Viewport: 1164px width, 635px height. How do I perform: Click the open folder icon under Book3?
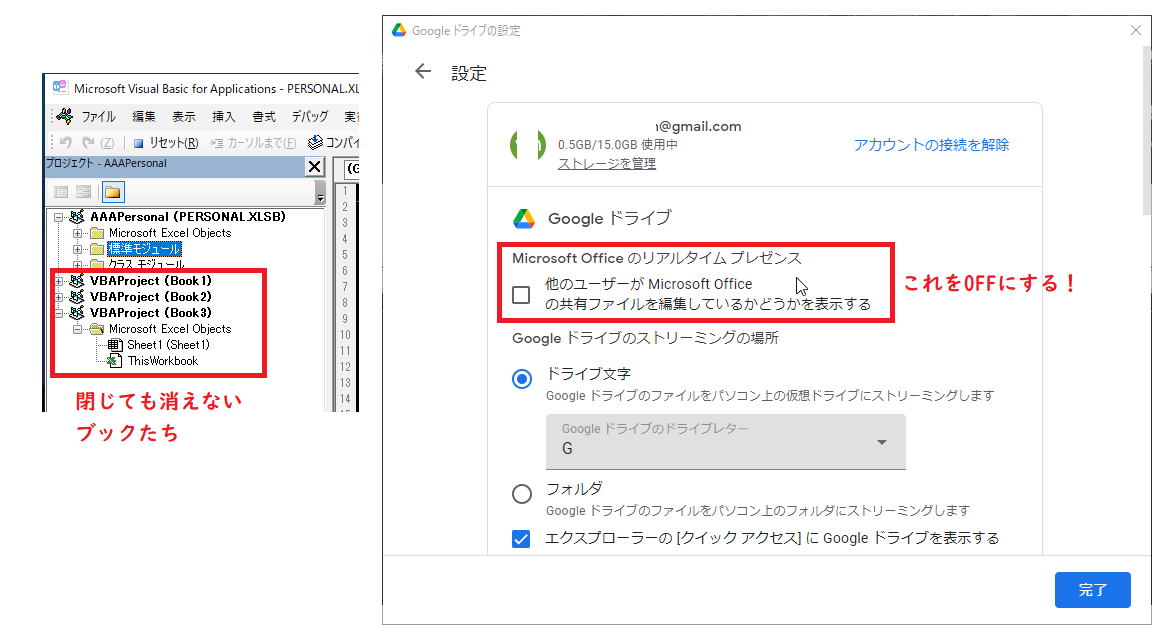coord(97,329)
